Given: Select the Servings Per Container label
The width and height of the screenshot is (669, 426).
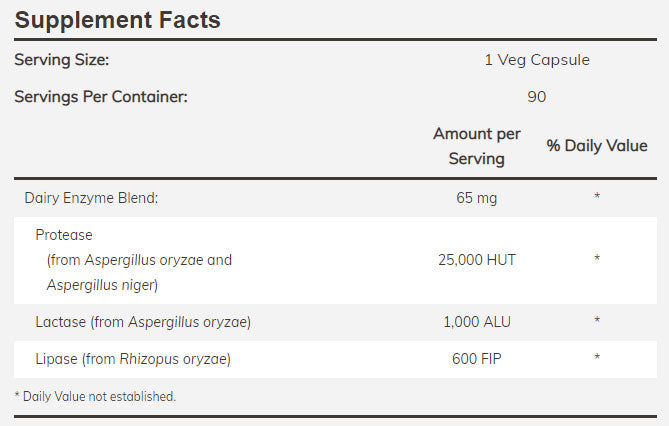Looking at the screenshot, I should click(x=101, y=97).
